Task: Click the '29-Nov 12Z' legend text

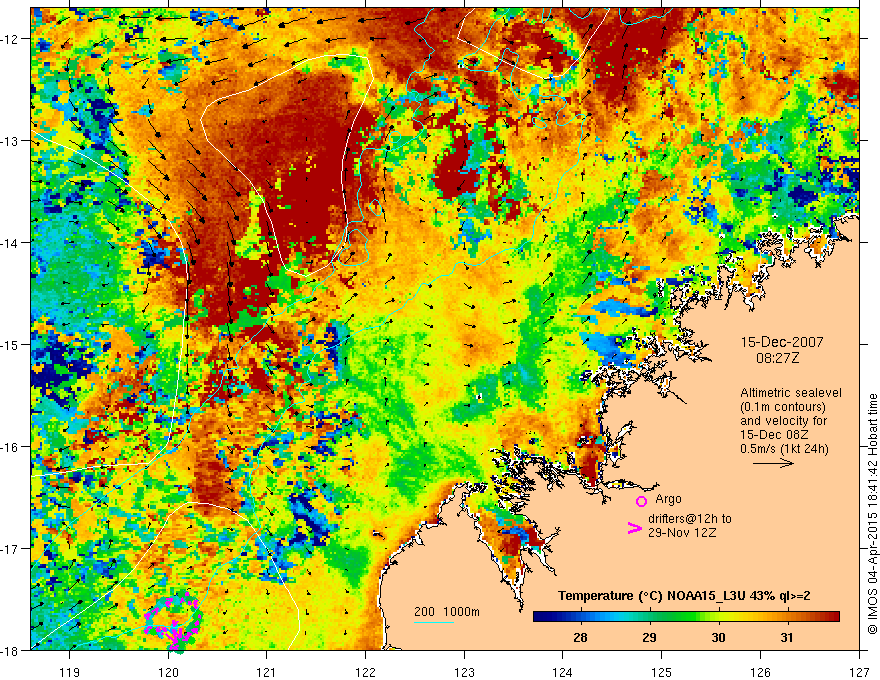Action: 682,532
